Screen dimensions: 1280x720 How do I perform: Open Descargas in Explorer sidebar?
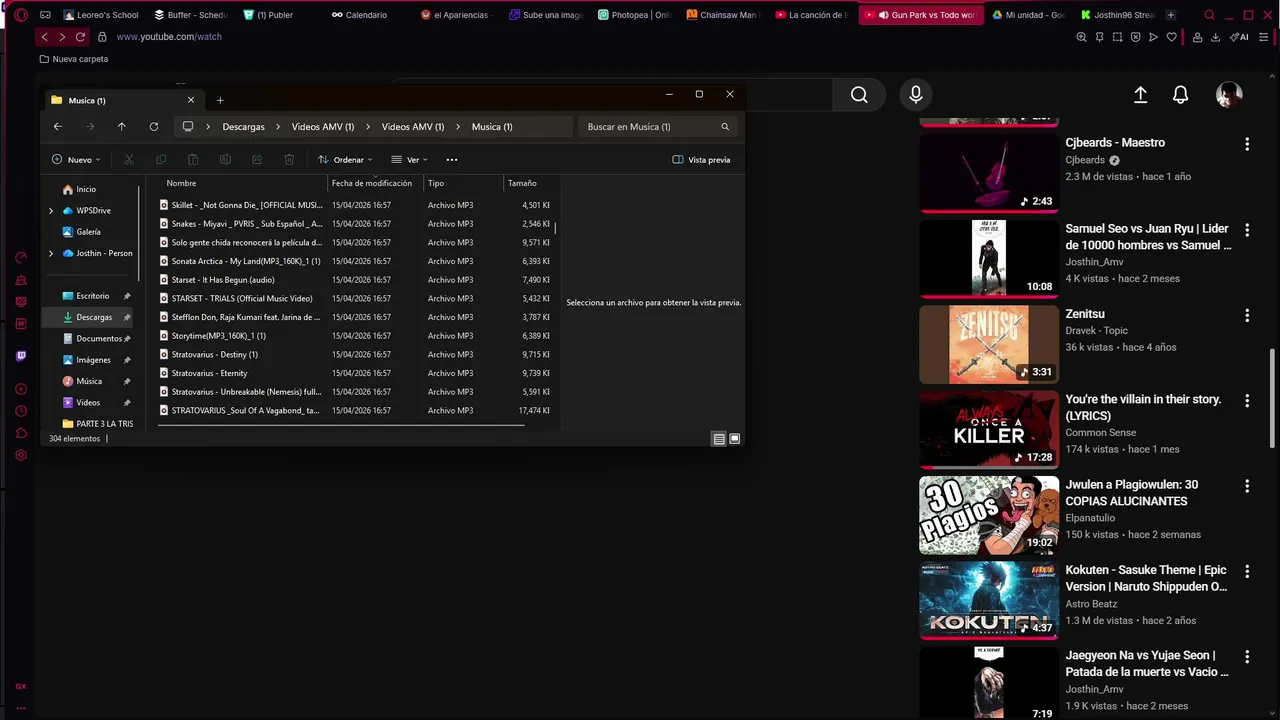[94, 318]
